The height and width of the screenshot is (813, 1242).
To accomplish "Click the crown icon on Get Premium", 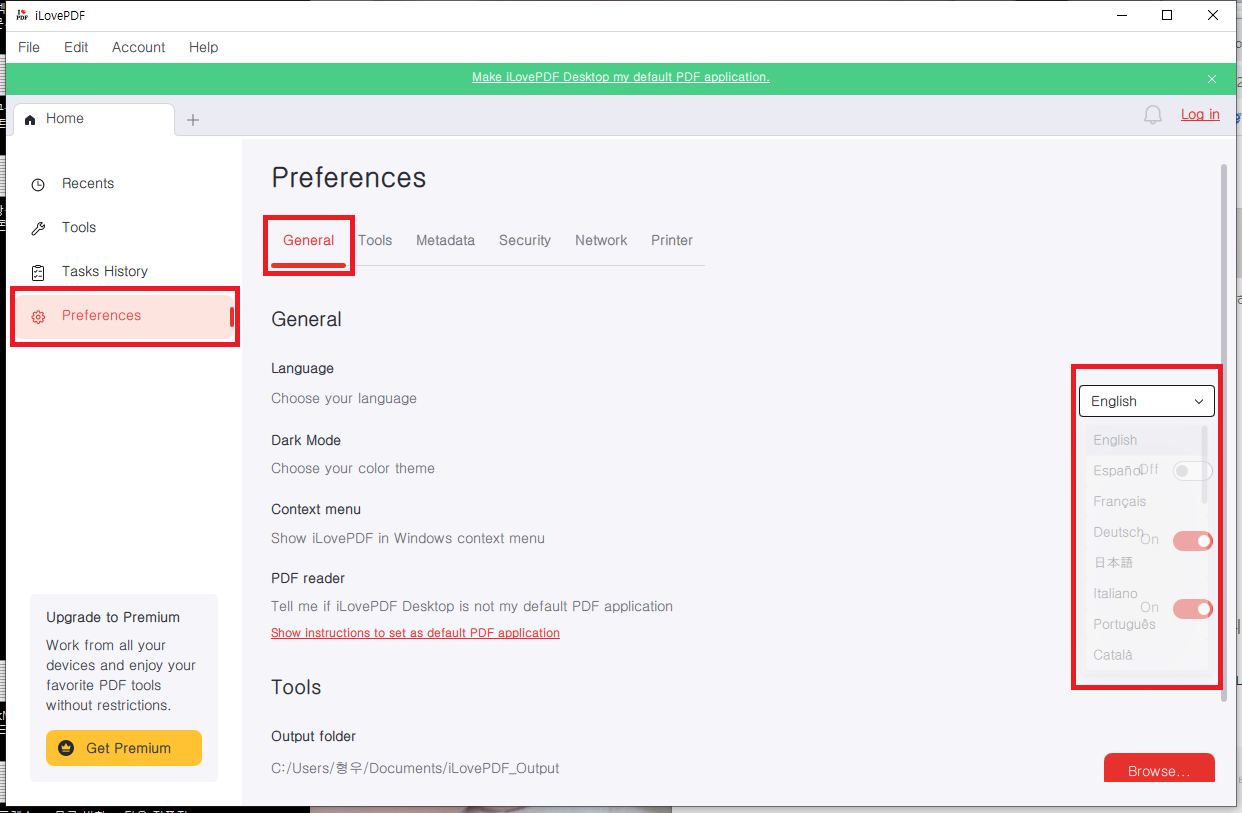I will 66,748.
